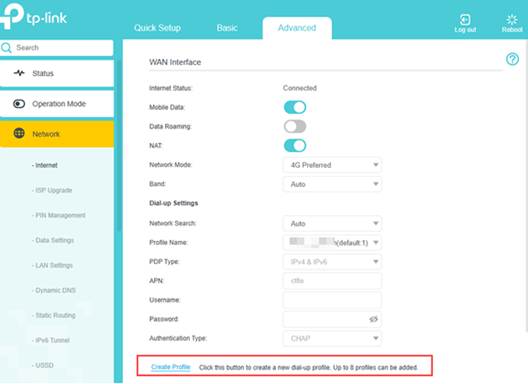The image size is (528, 384).
Task: Select the Network menu item
Action: coord(57,134)
